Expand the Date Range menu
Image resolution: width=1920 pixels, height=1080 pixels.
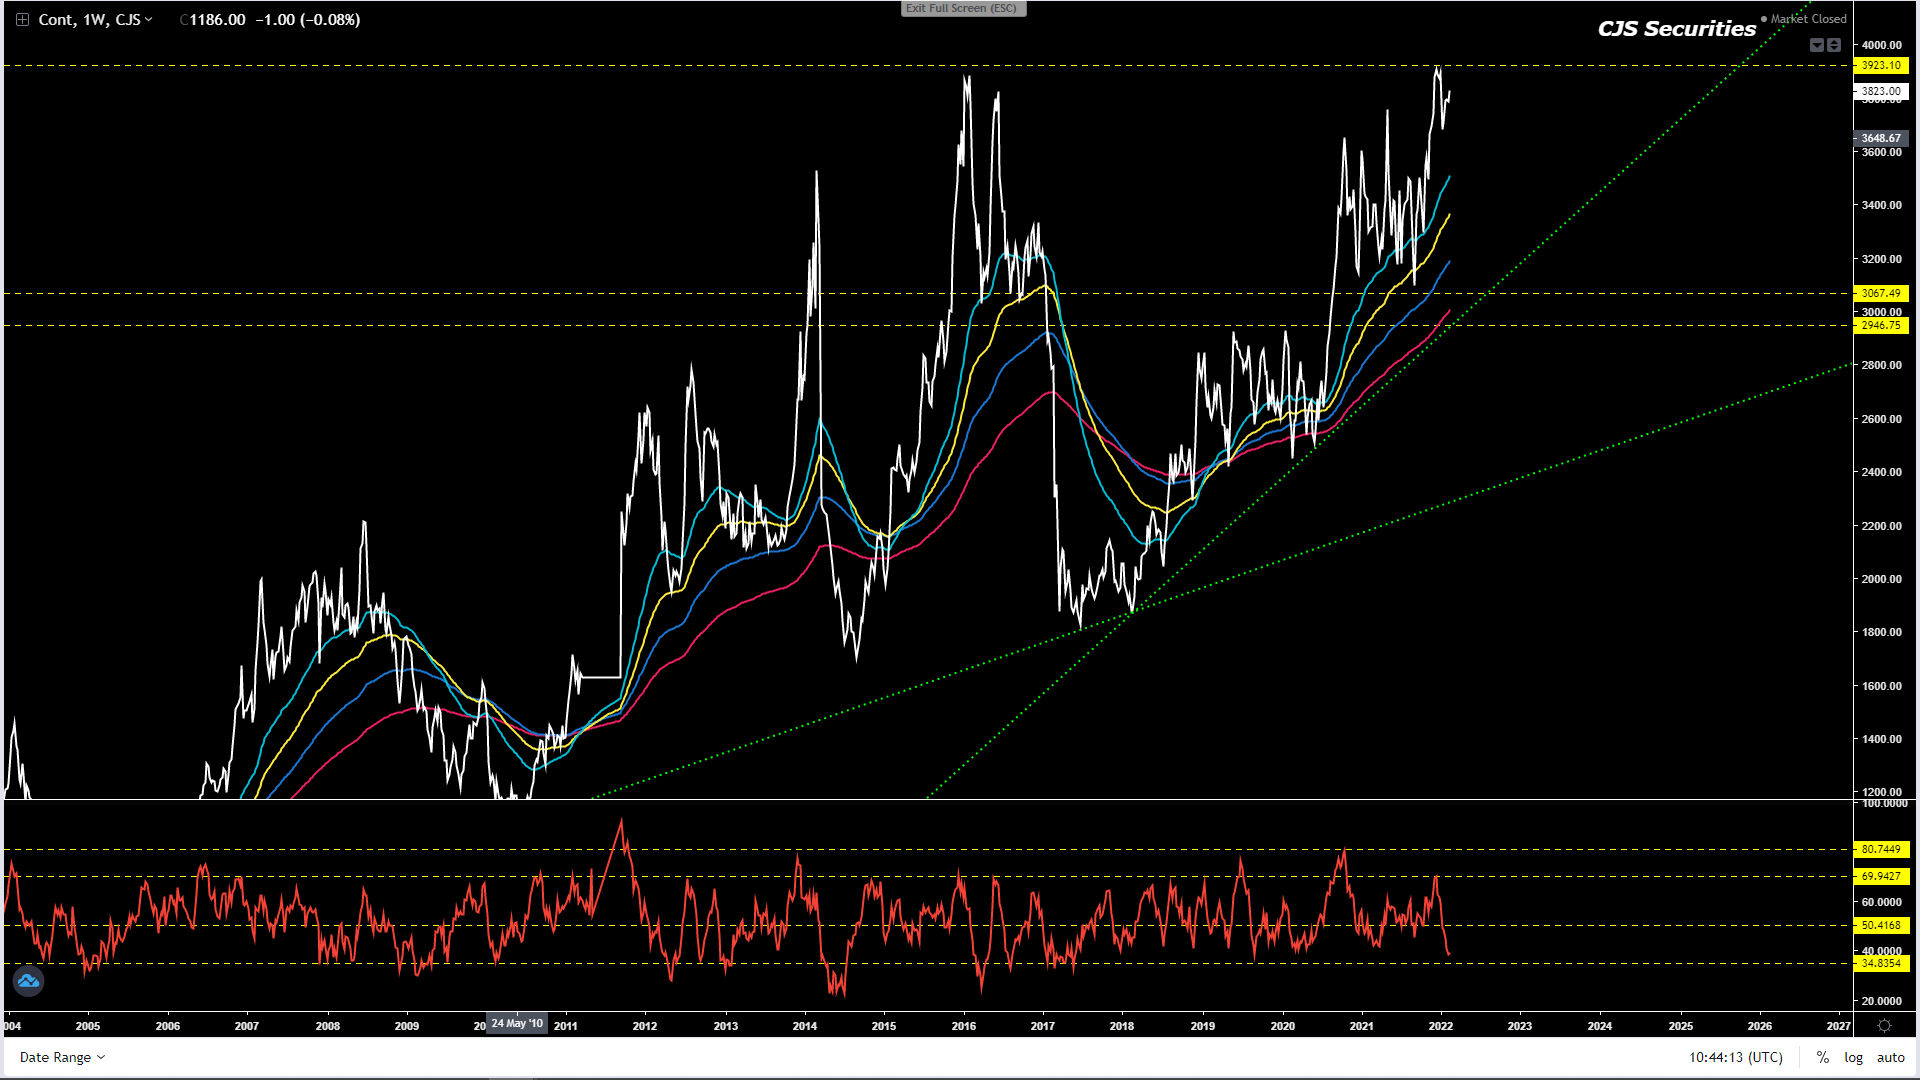(x=62, y=1057)
